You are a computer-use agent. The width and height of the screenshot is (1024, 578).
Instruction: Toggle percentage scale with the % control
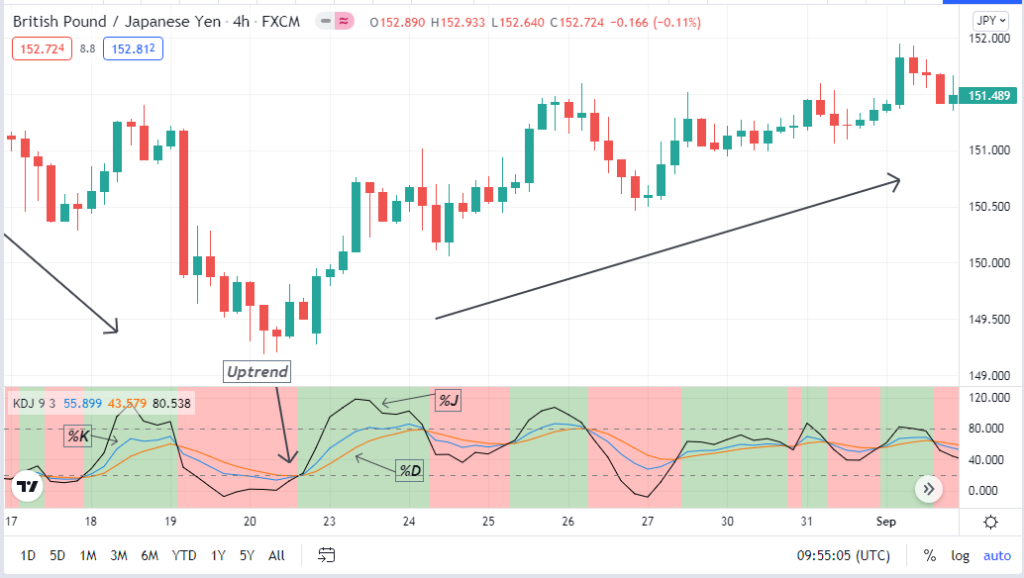tap(928, 555)
